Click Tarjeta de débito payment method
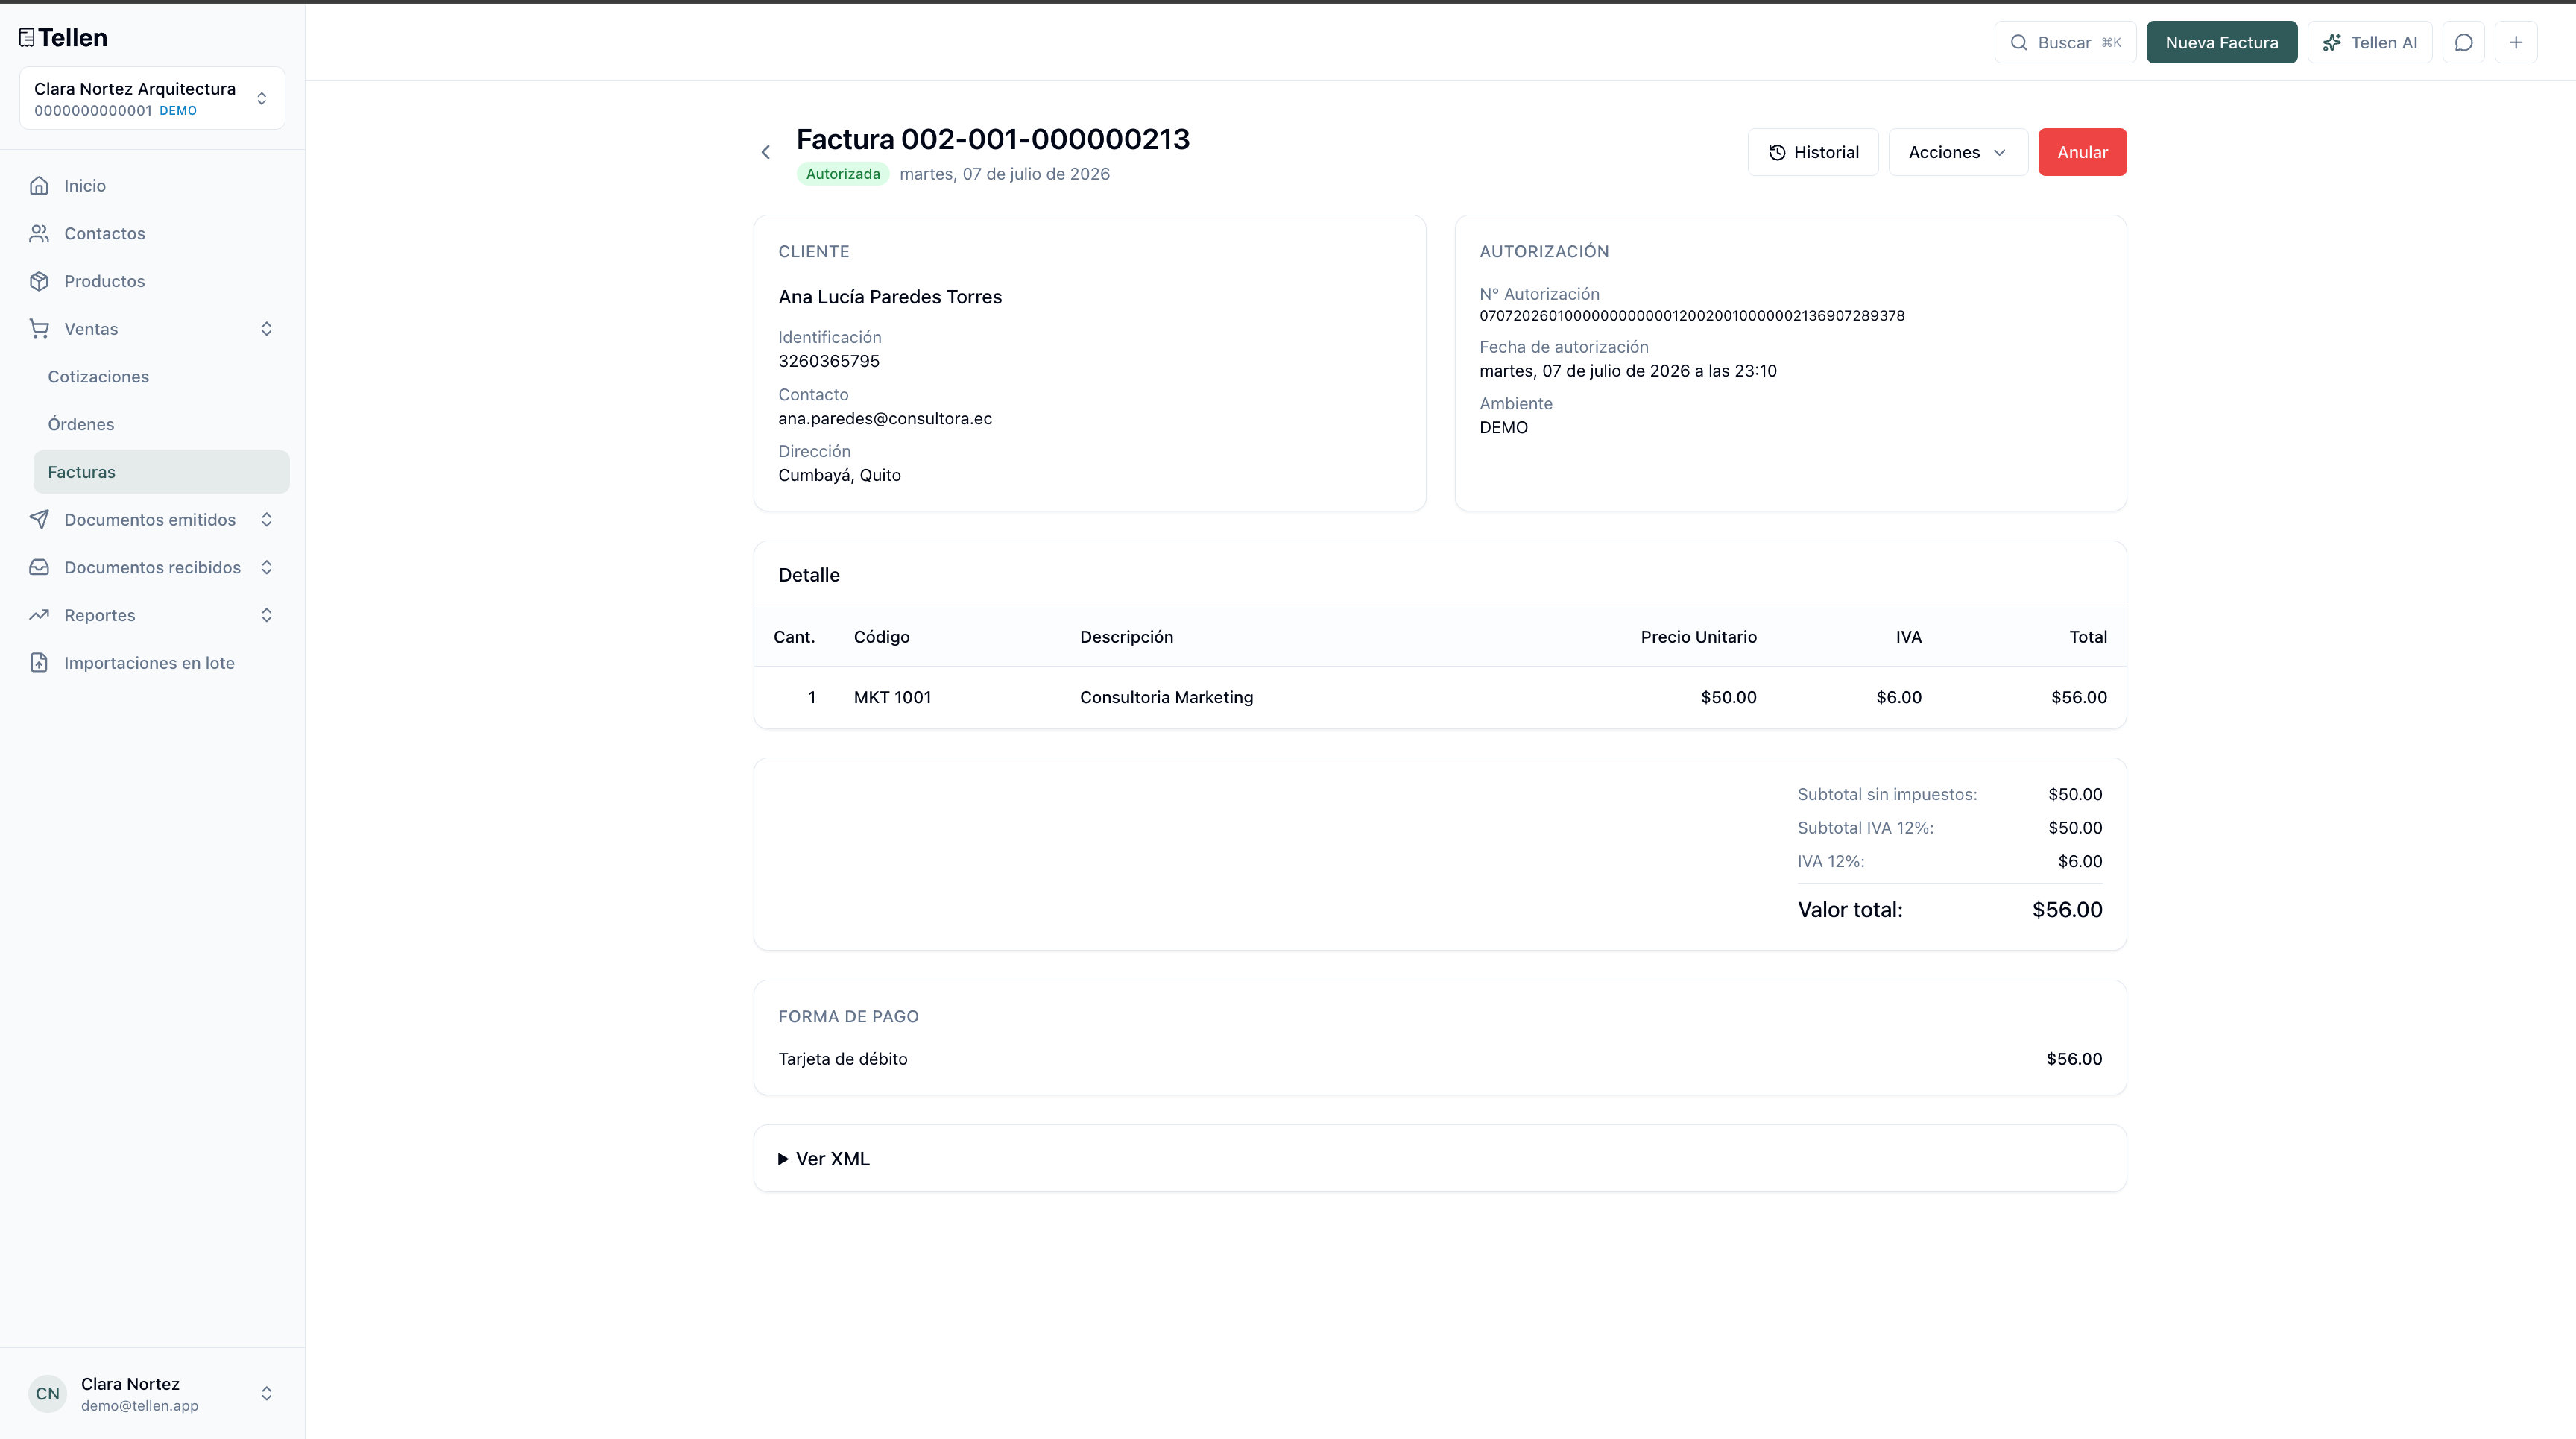2576x1439 pixels. pyautogui.click(x=843, y=1059)
